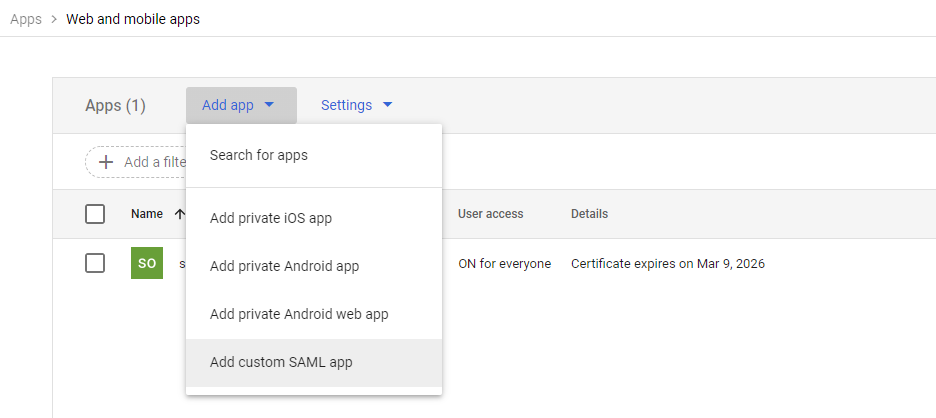
Task: Click the Name sort arrow icon
Action: pyautogui.click(x=180, y=214)
